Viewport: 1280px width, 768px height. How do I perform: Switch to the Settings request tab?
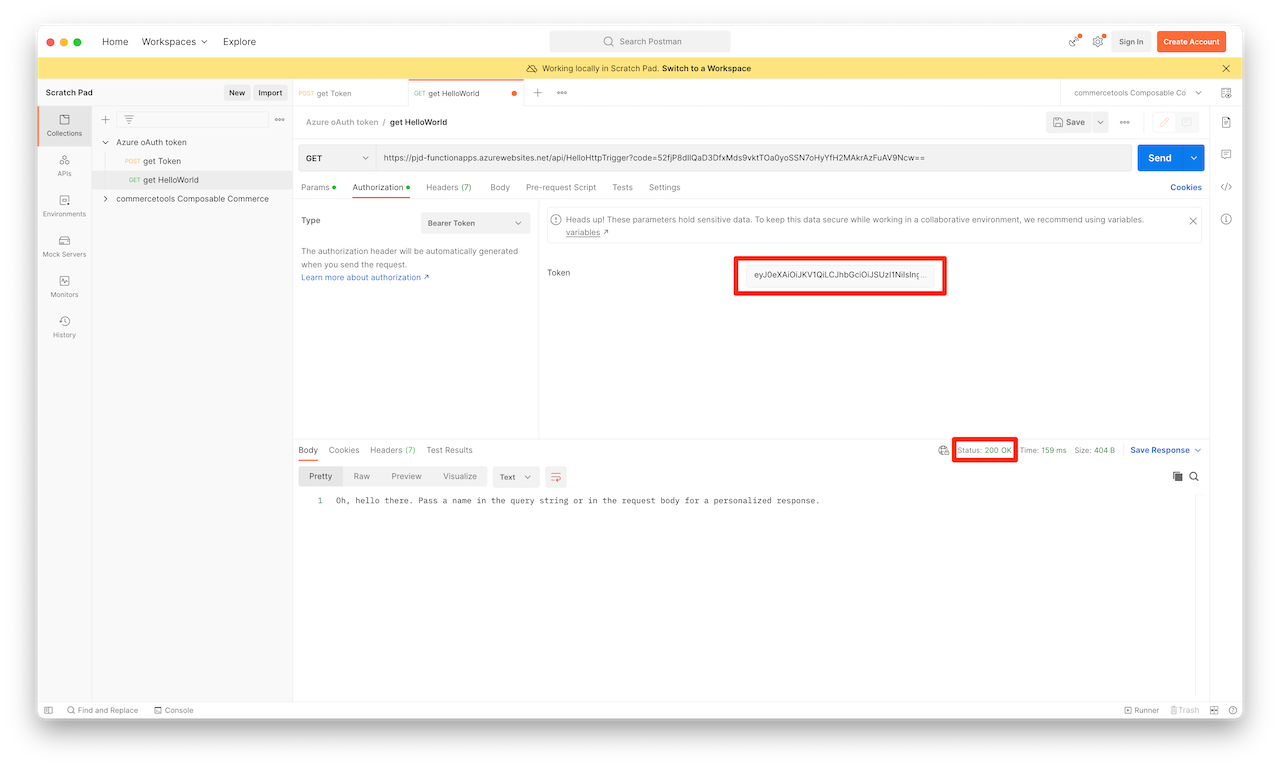664,187
